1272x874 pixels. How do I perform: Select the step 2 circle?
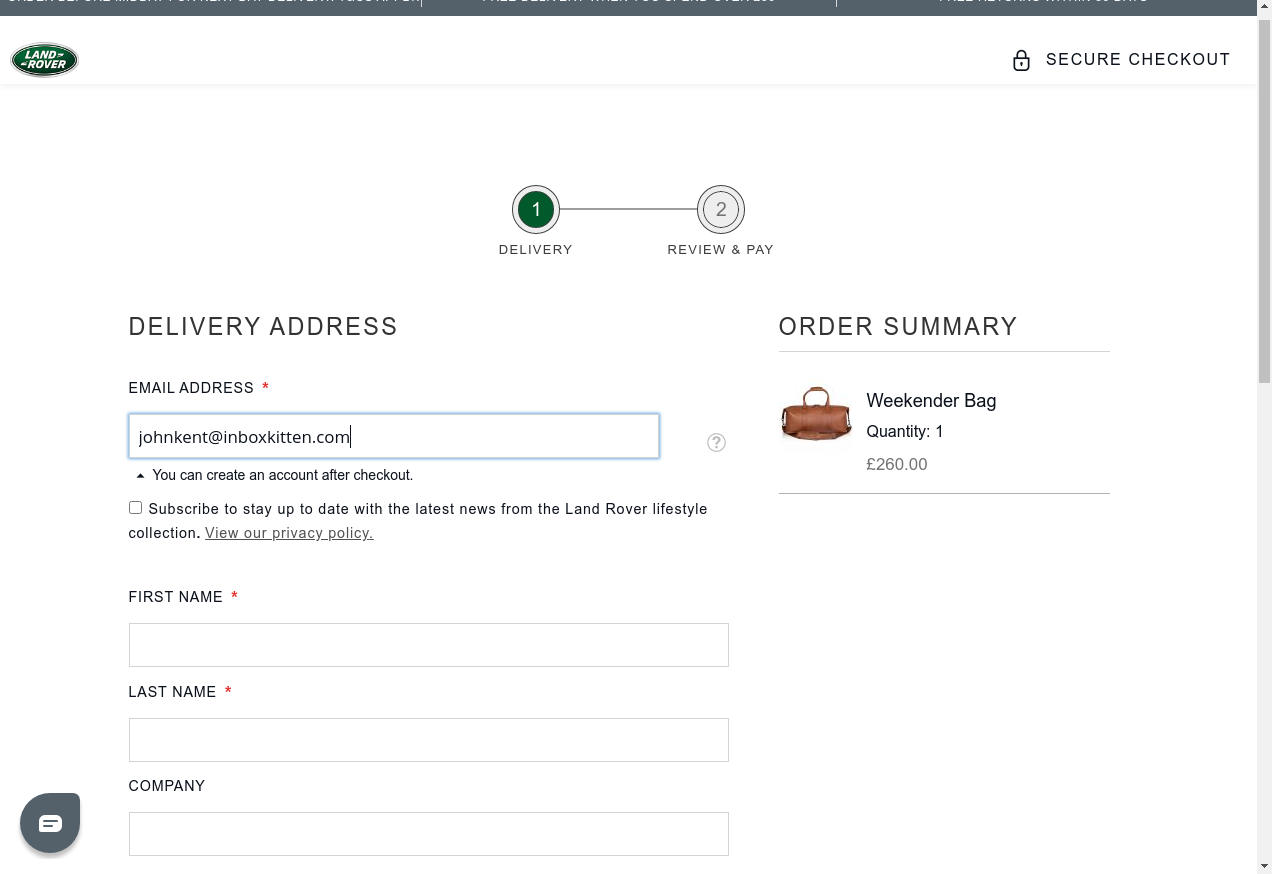pyautogui.click(x=721, y=210)
